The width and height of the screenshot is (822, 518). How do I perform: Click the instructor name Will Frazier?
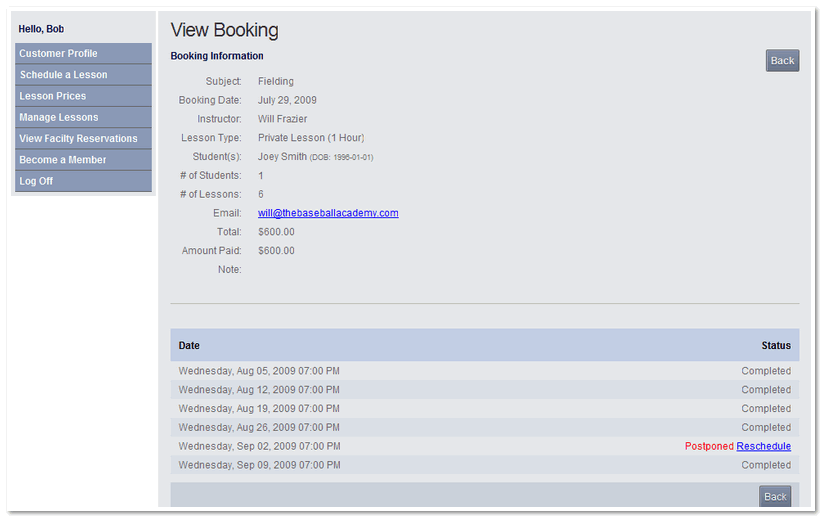click(x=283, y=119)
